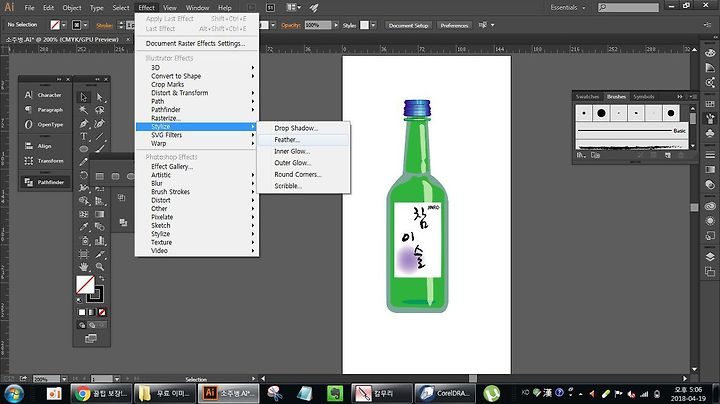Choose Outer Glow effect
Image resolution: width=720 pixels, height=404 pixels.
tap(304, 163)
